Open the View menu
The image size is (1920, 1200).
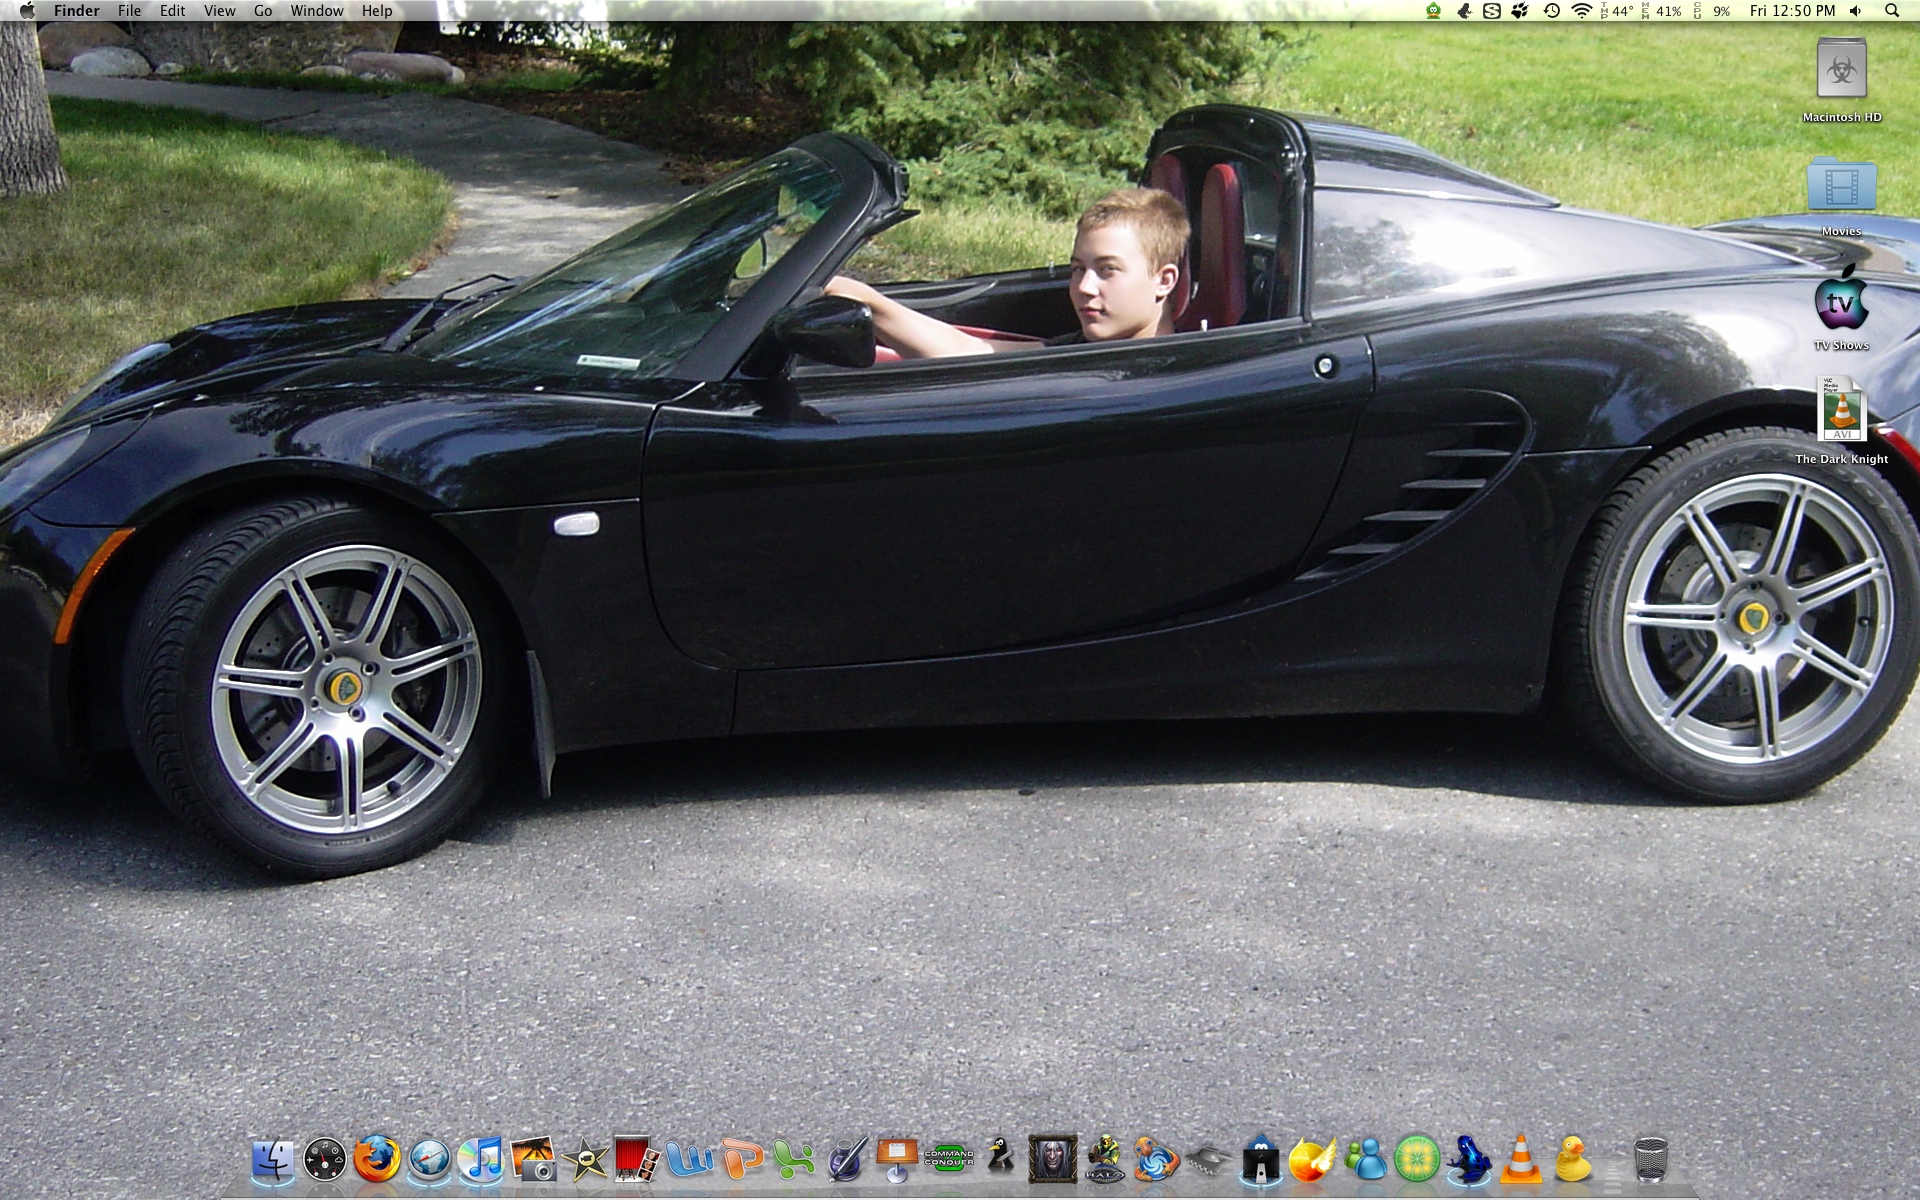click(x=219, y=11)
